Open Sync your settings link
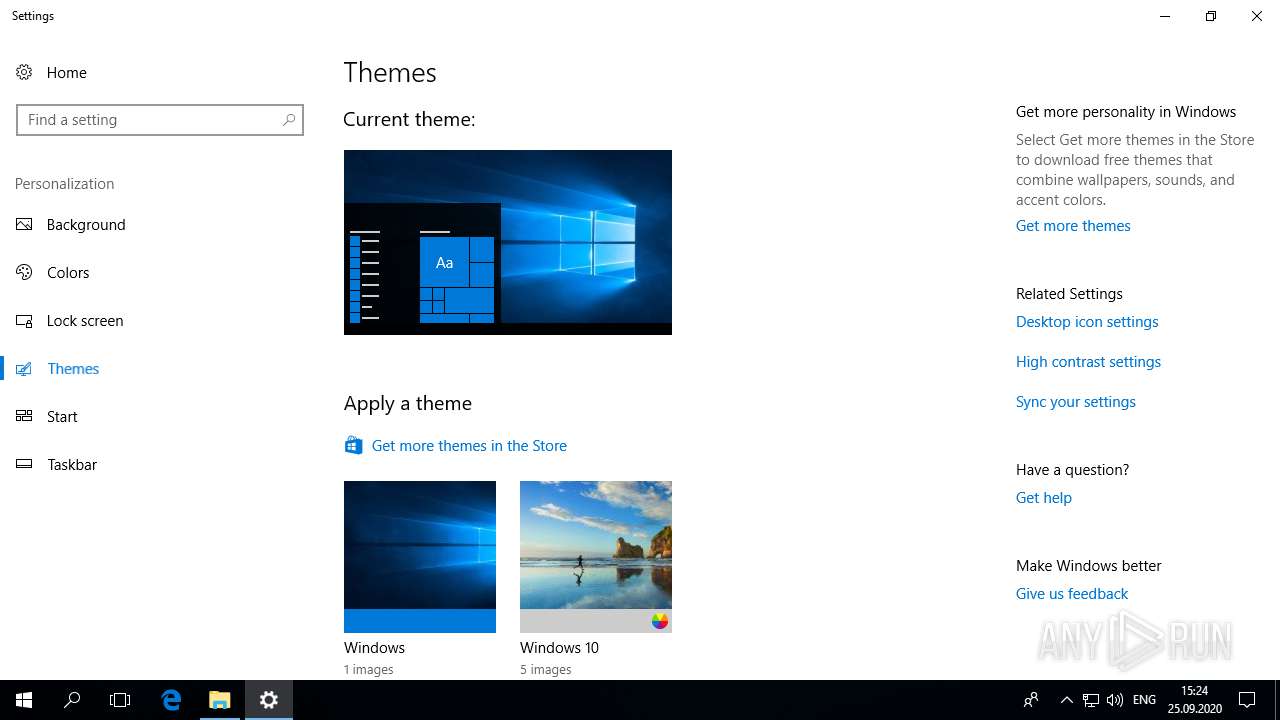Screen dimensions: 1280x720 tap(1076, 402)
